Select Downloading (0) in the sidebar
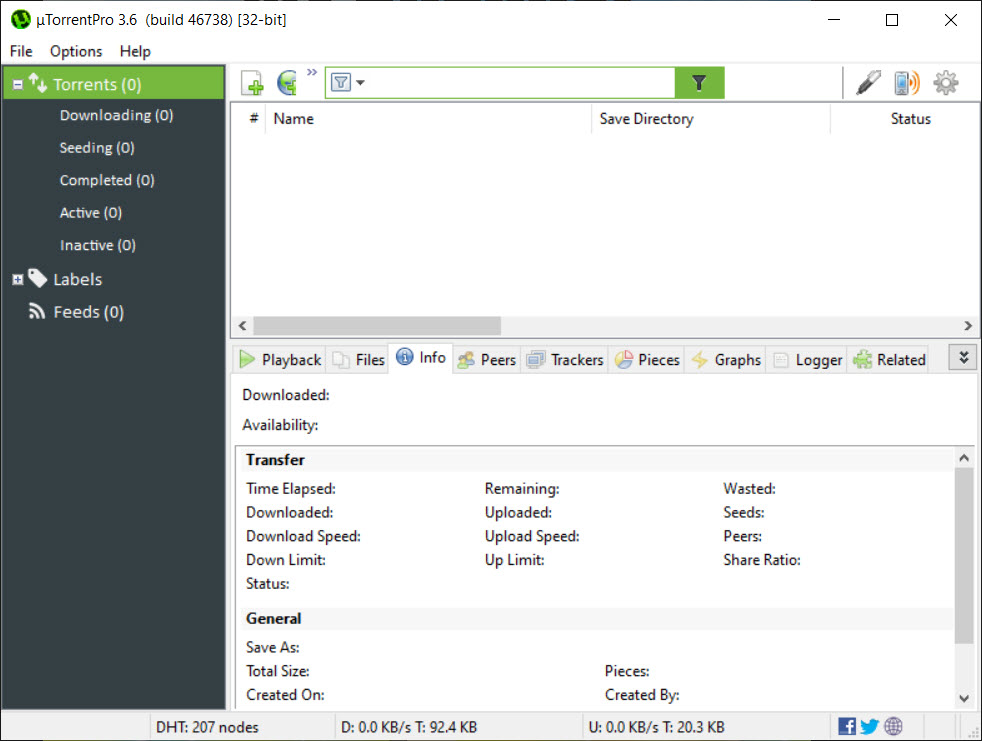 pos(116,115)
